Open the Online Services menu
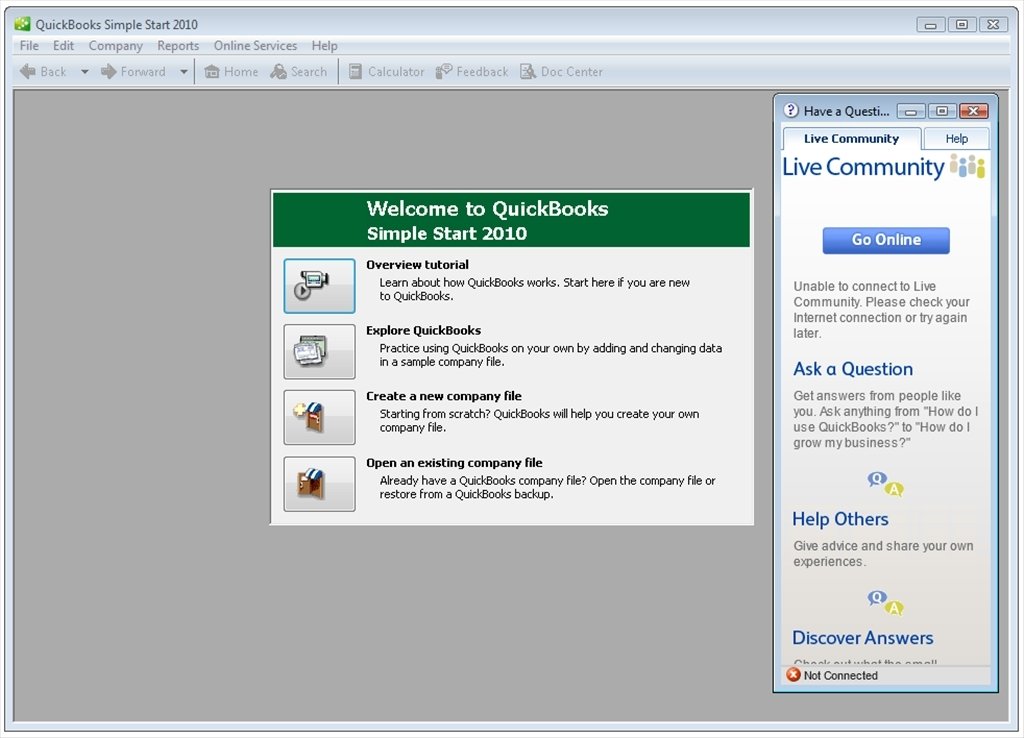 (255, 46)
